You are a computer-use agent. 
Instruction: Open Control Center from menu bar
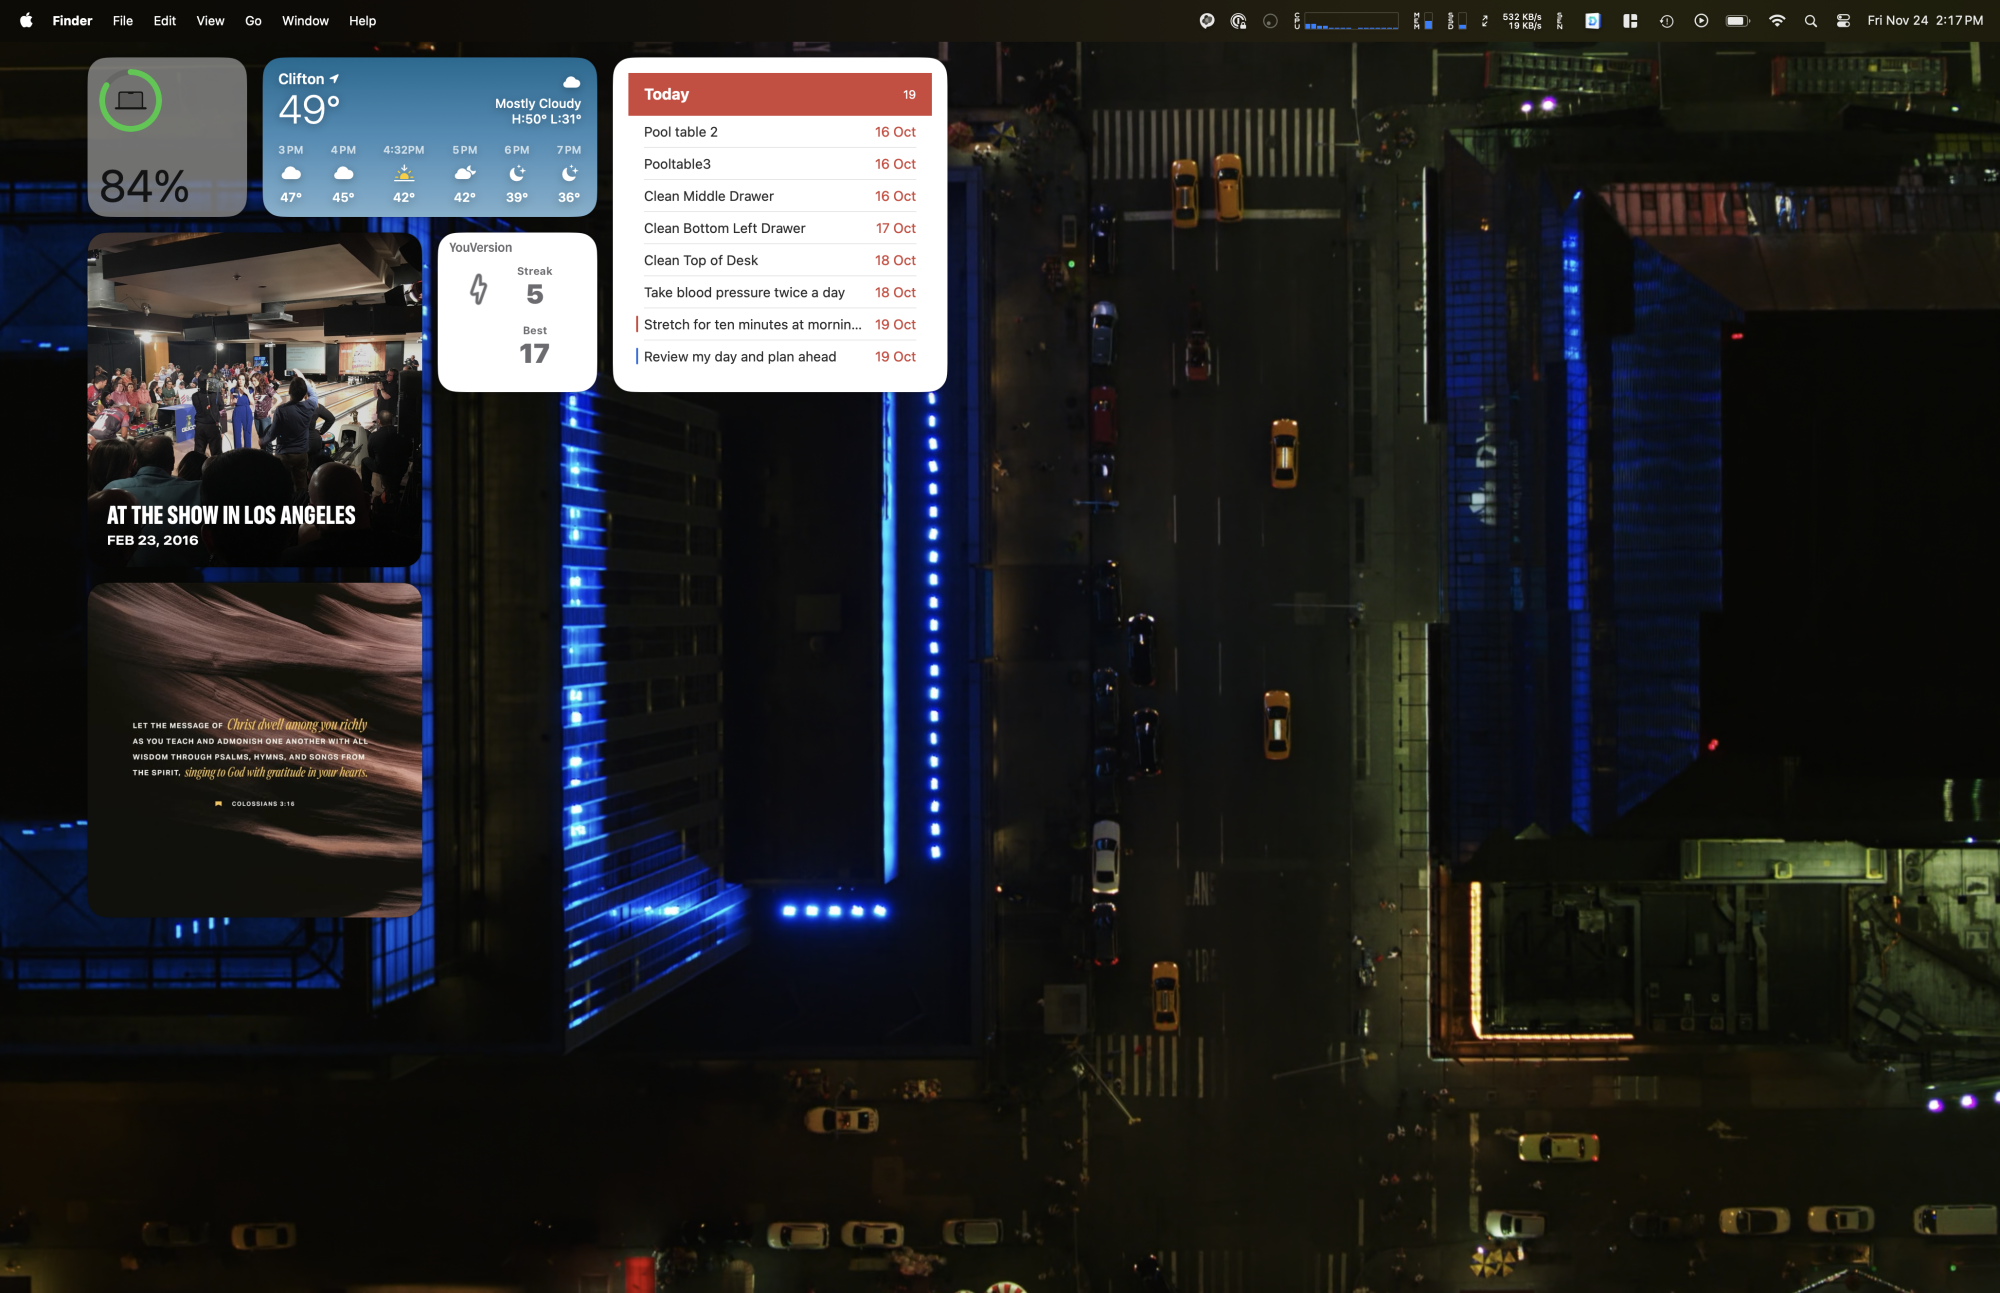[x=1843, y=20]
